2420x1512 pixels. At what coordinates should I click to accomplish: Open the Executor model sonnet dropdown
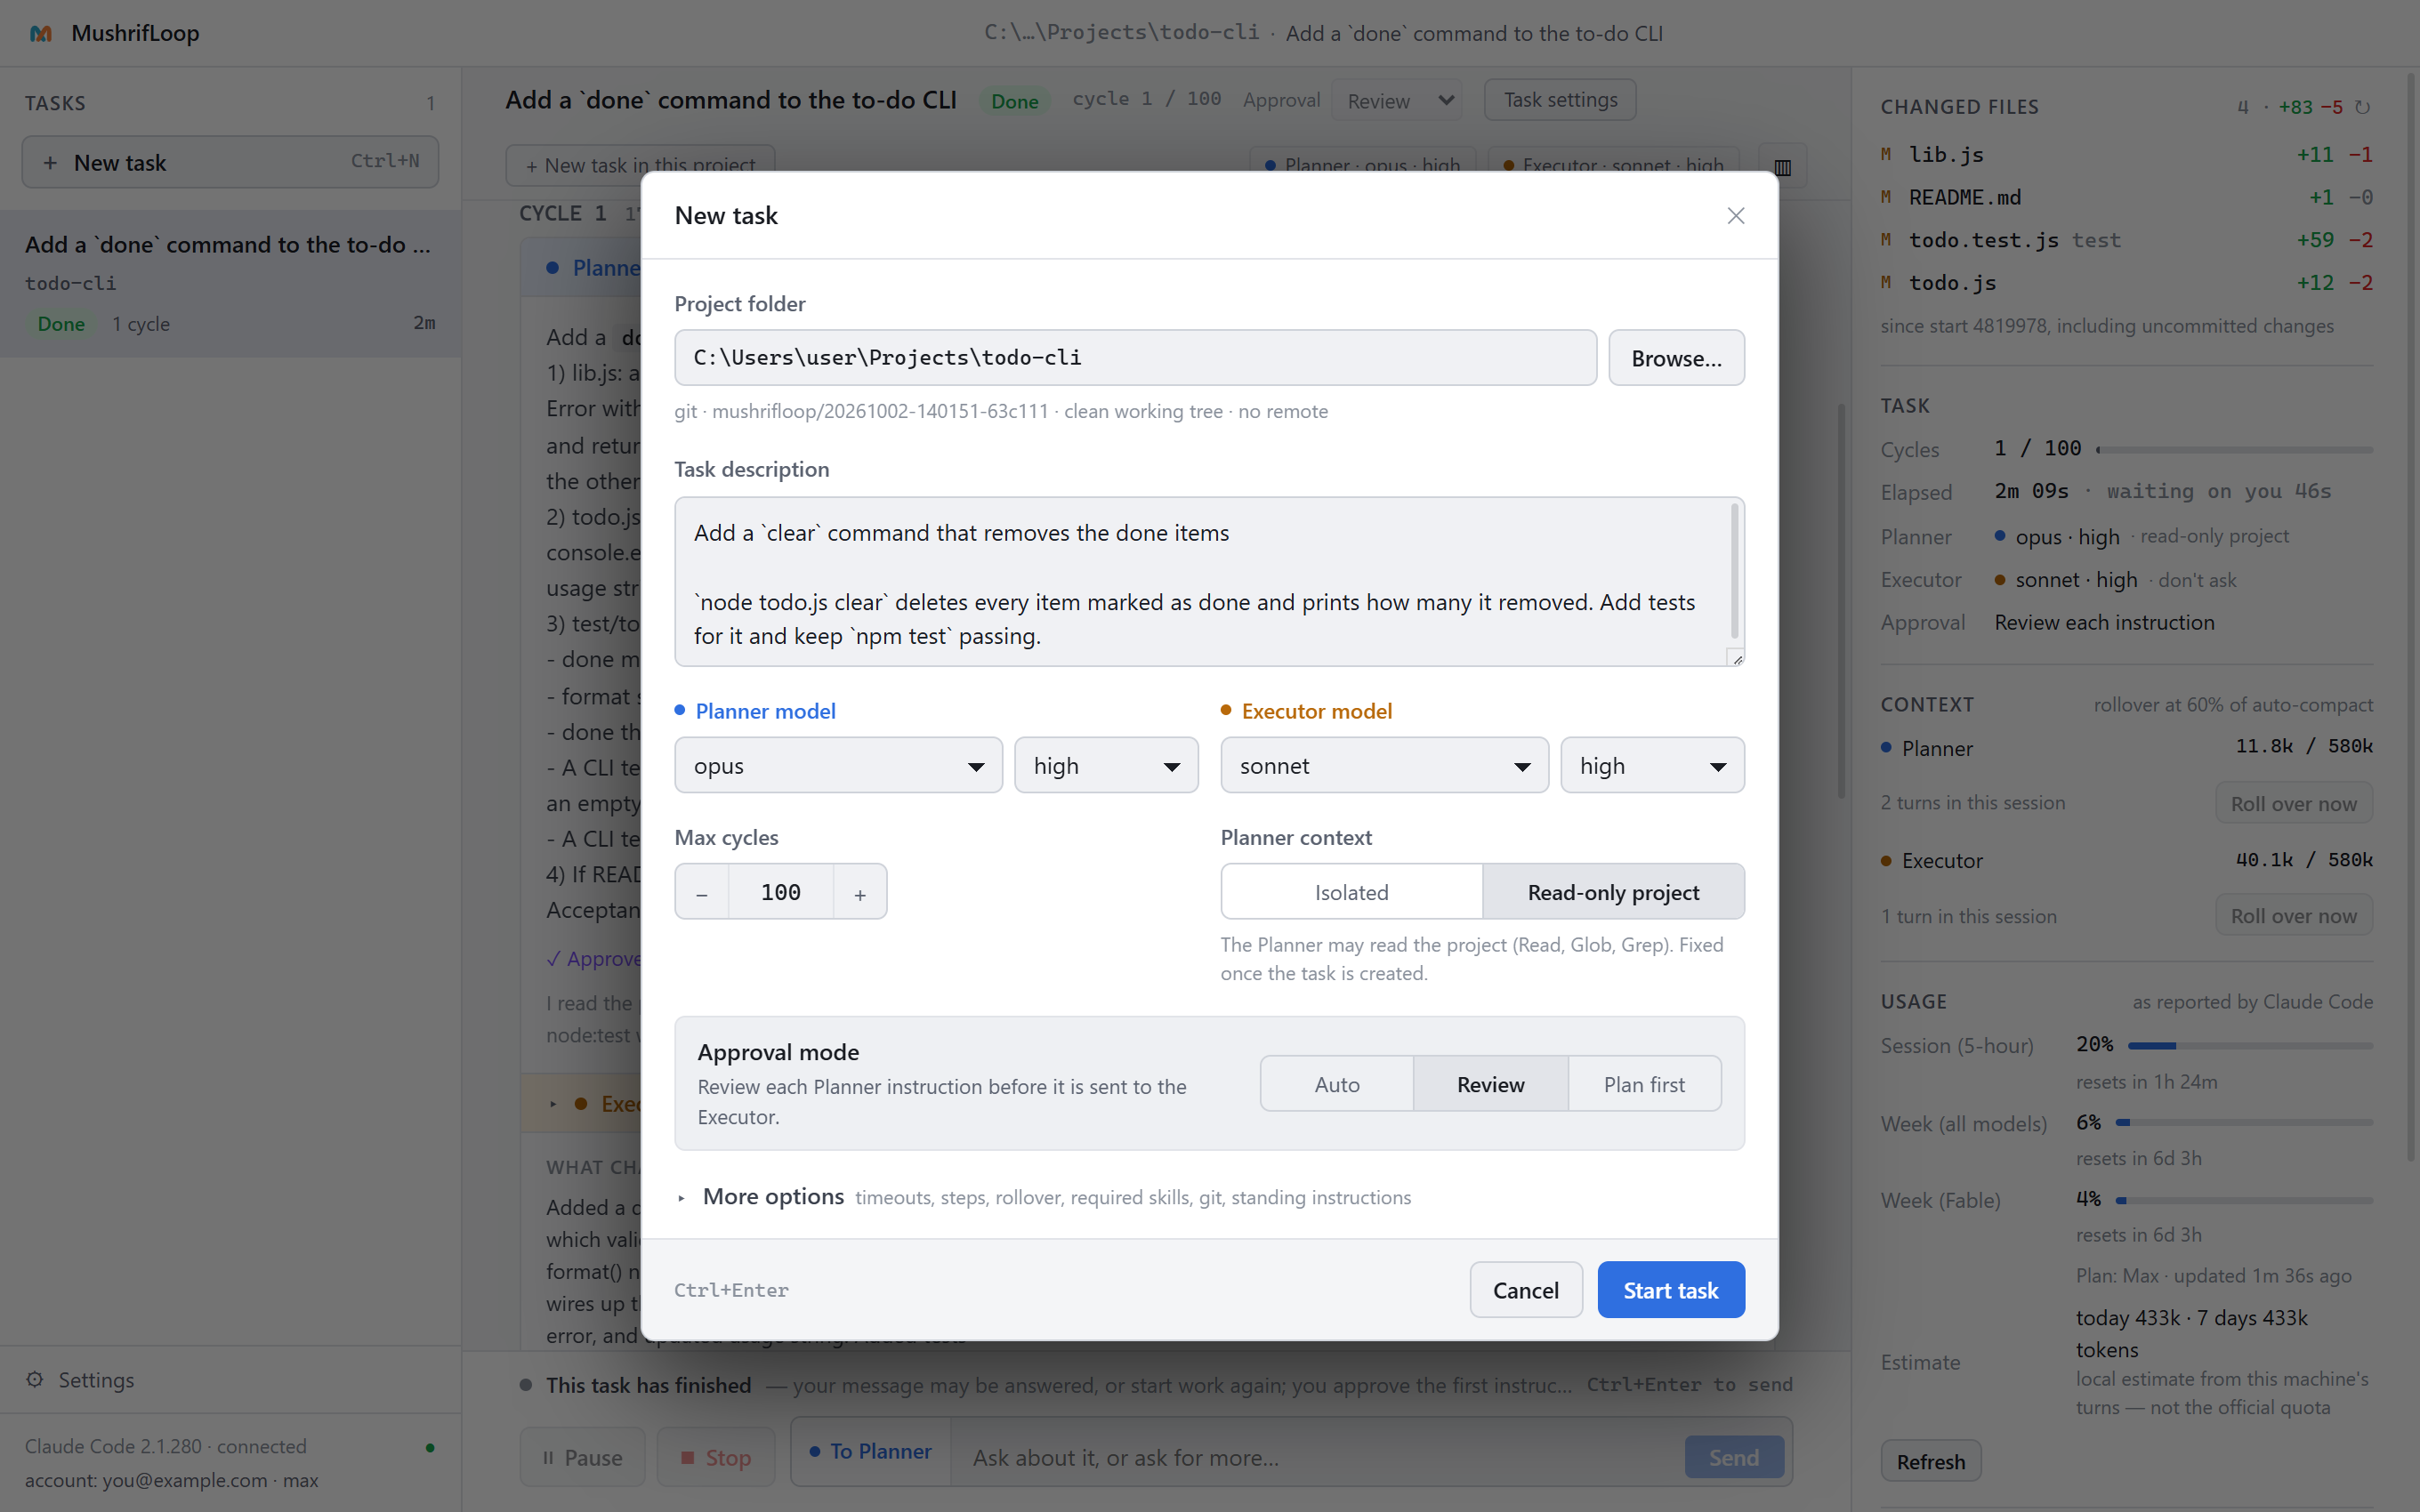[x=1384, y=766]
